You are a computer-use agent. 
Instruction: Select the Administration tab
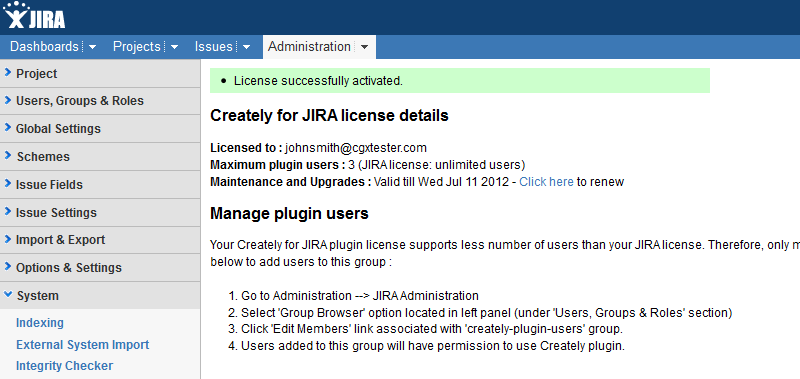coord(310,47)
